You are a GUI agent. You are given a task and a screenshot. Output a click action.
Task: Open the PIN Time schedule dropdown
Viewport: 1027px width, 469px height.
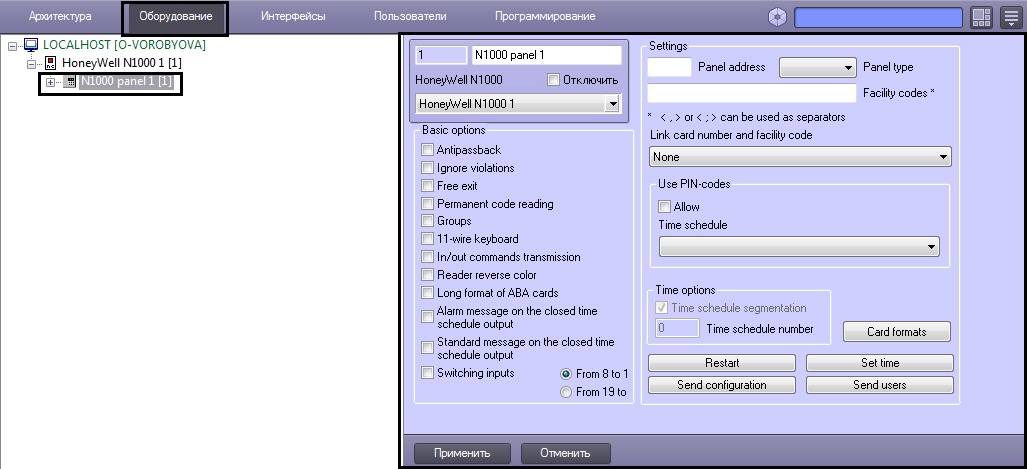[799, 246]
